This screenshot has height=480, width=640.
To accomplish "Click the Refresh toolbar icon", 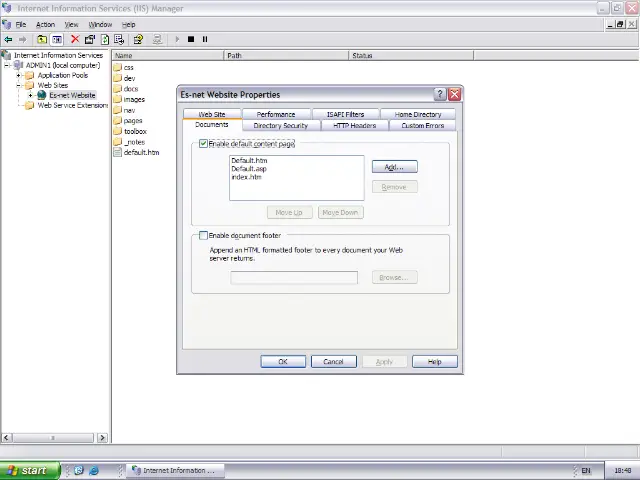I will [105, 39].
